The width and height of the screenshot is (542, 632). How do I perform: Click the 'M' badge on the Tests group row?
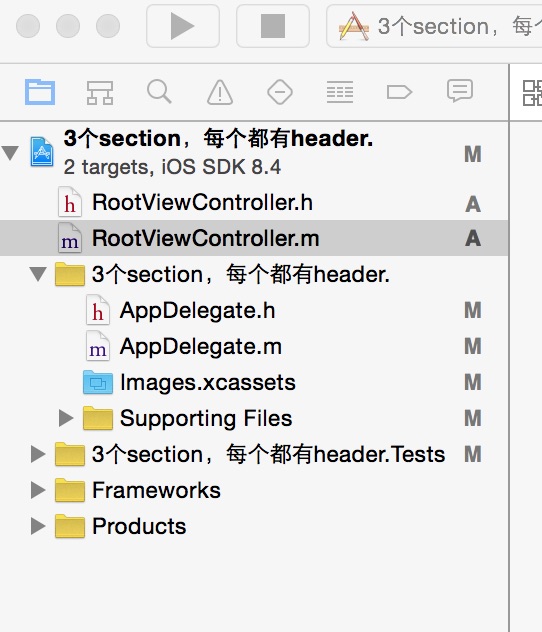473,454
